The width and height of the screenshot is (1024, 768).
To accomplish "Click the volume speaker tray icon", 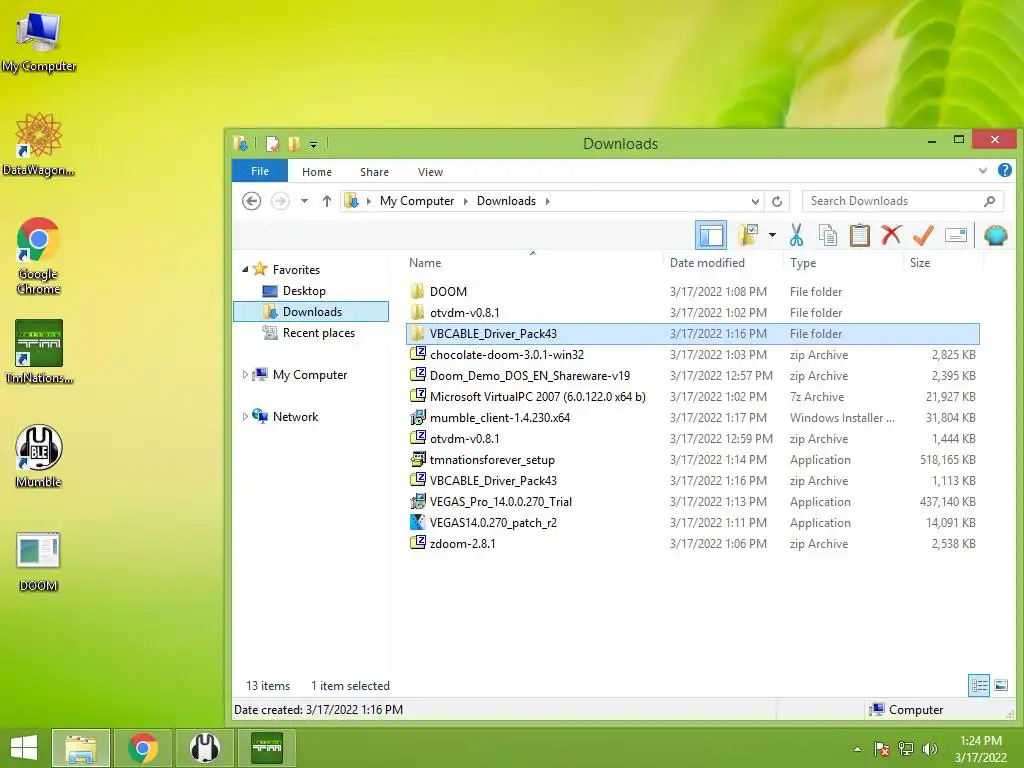I will pos(929,749).
